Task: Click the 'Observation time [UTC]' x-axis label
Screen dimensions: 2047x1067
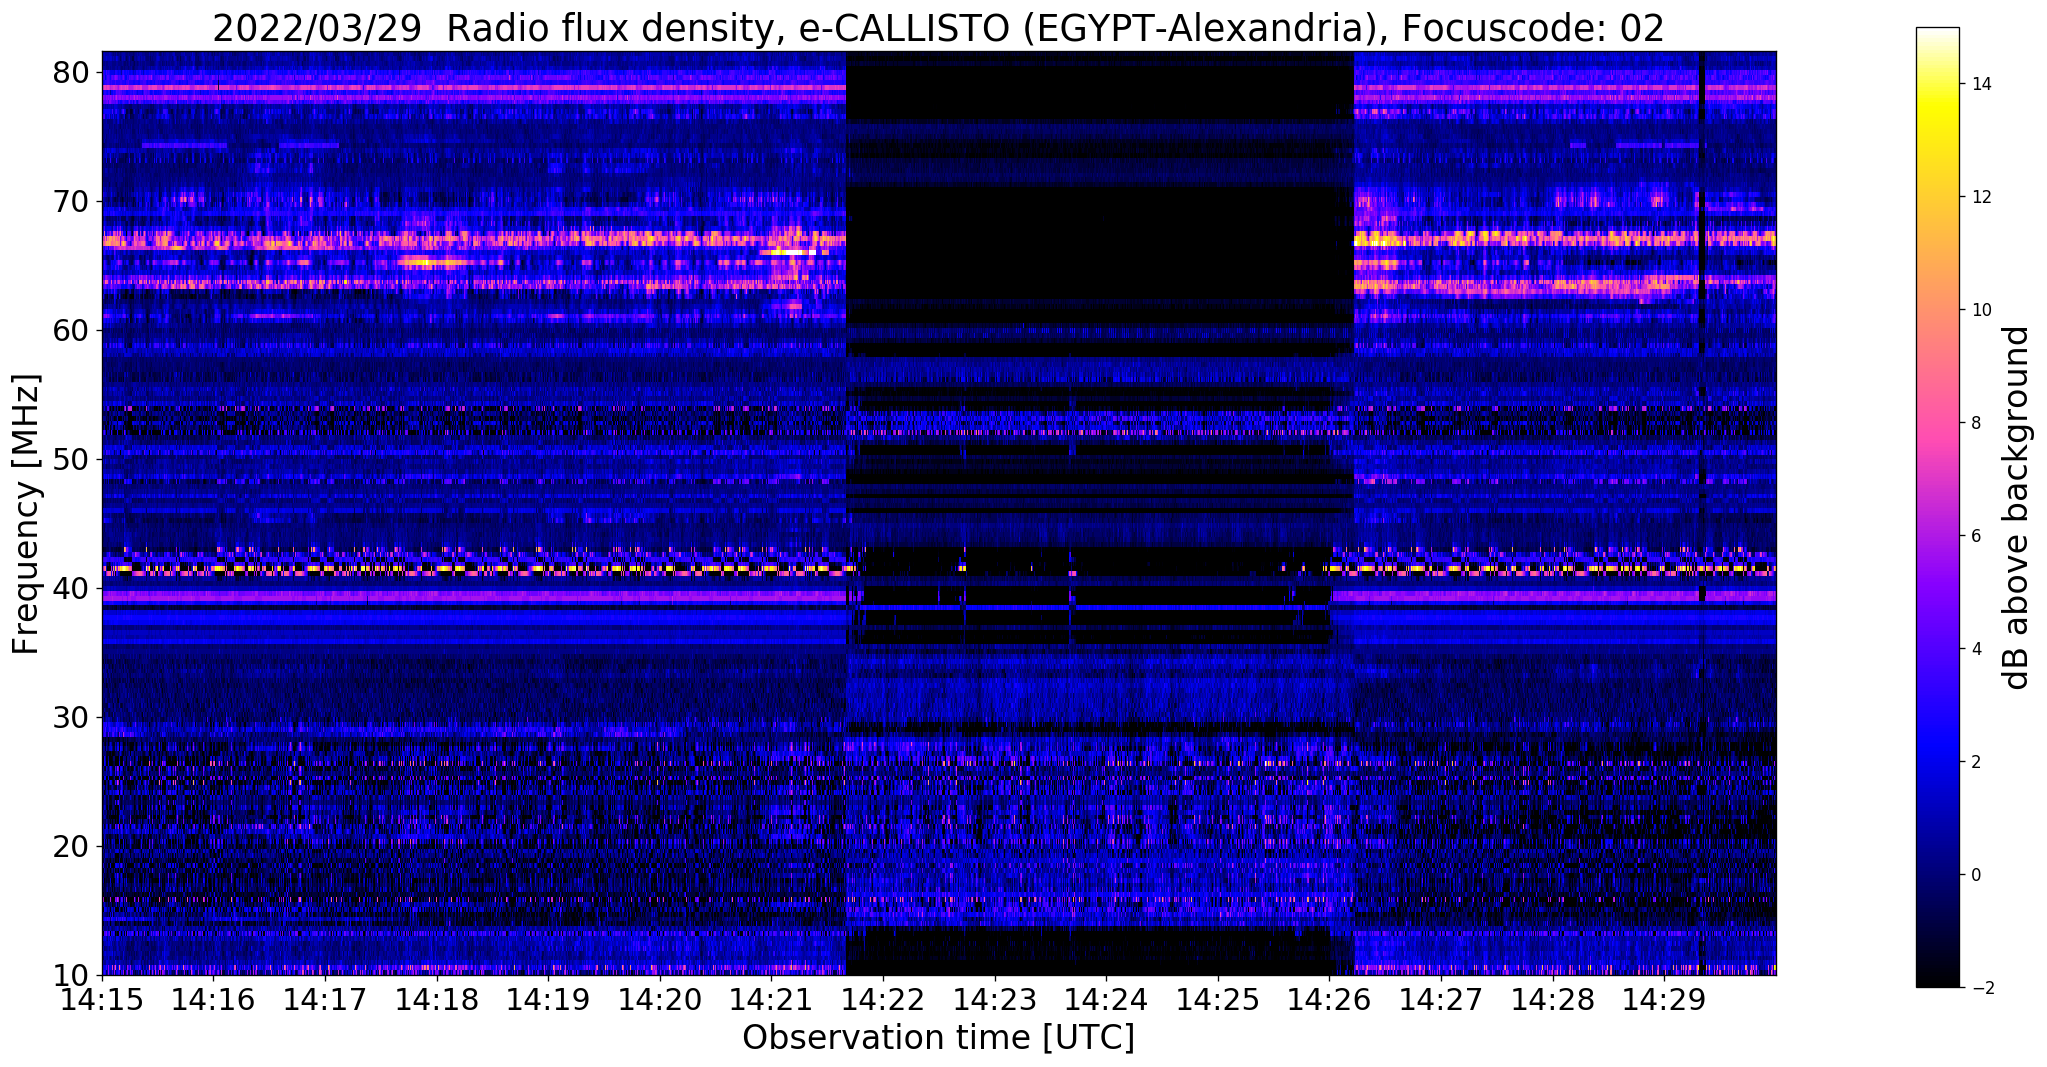Action: 938,1038
